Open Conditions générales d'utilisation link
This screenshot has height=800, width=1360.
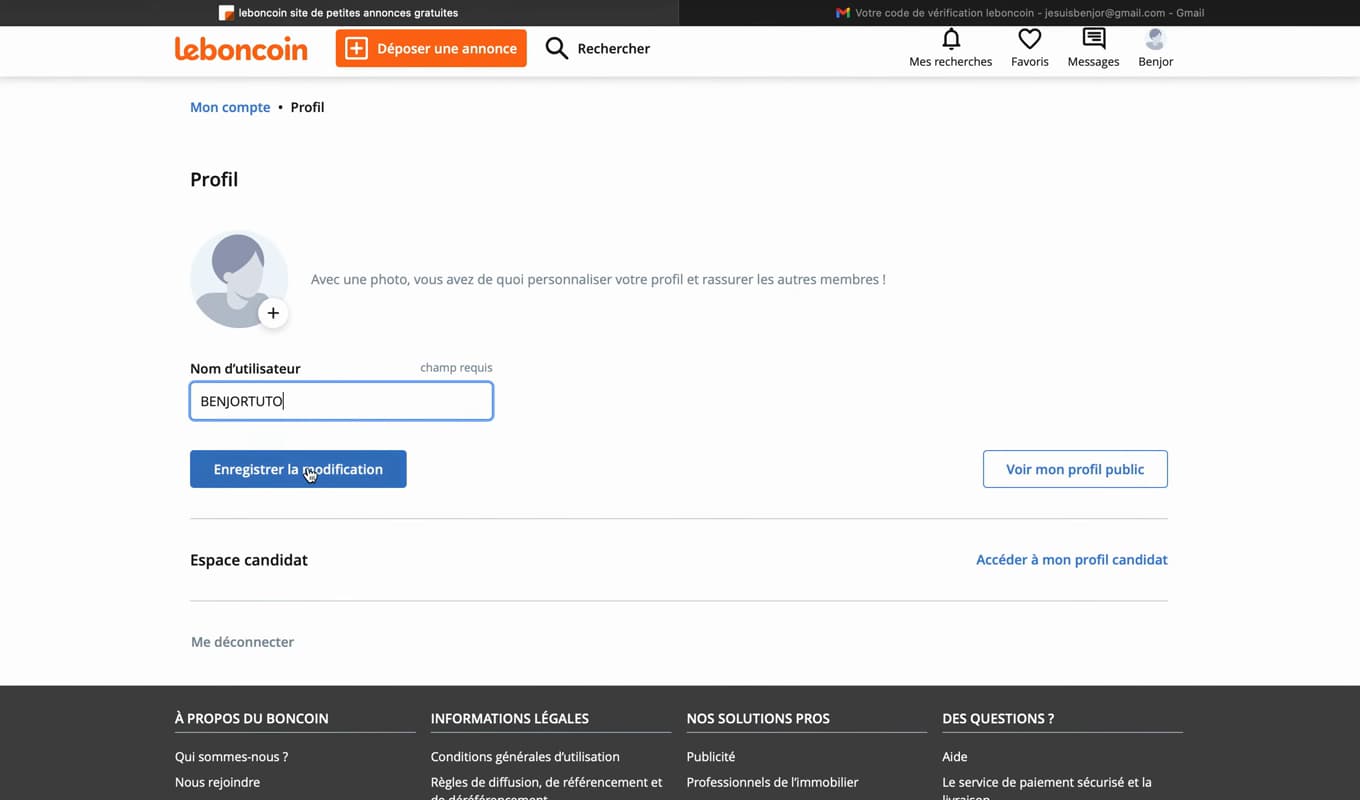(525, 757)
